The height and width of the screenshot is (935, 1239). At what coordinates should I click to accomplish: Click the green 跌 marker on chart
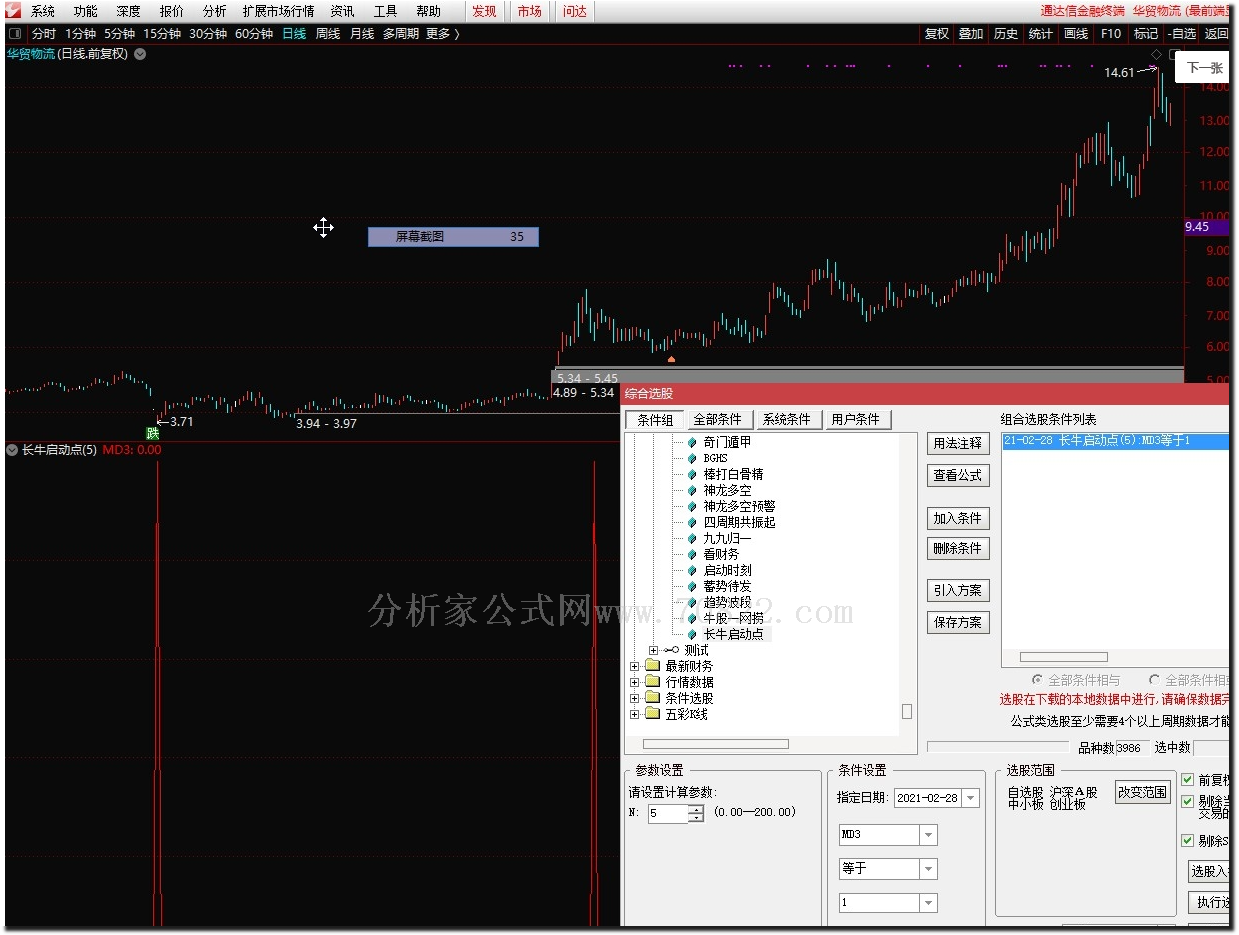click(152, 433)
